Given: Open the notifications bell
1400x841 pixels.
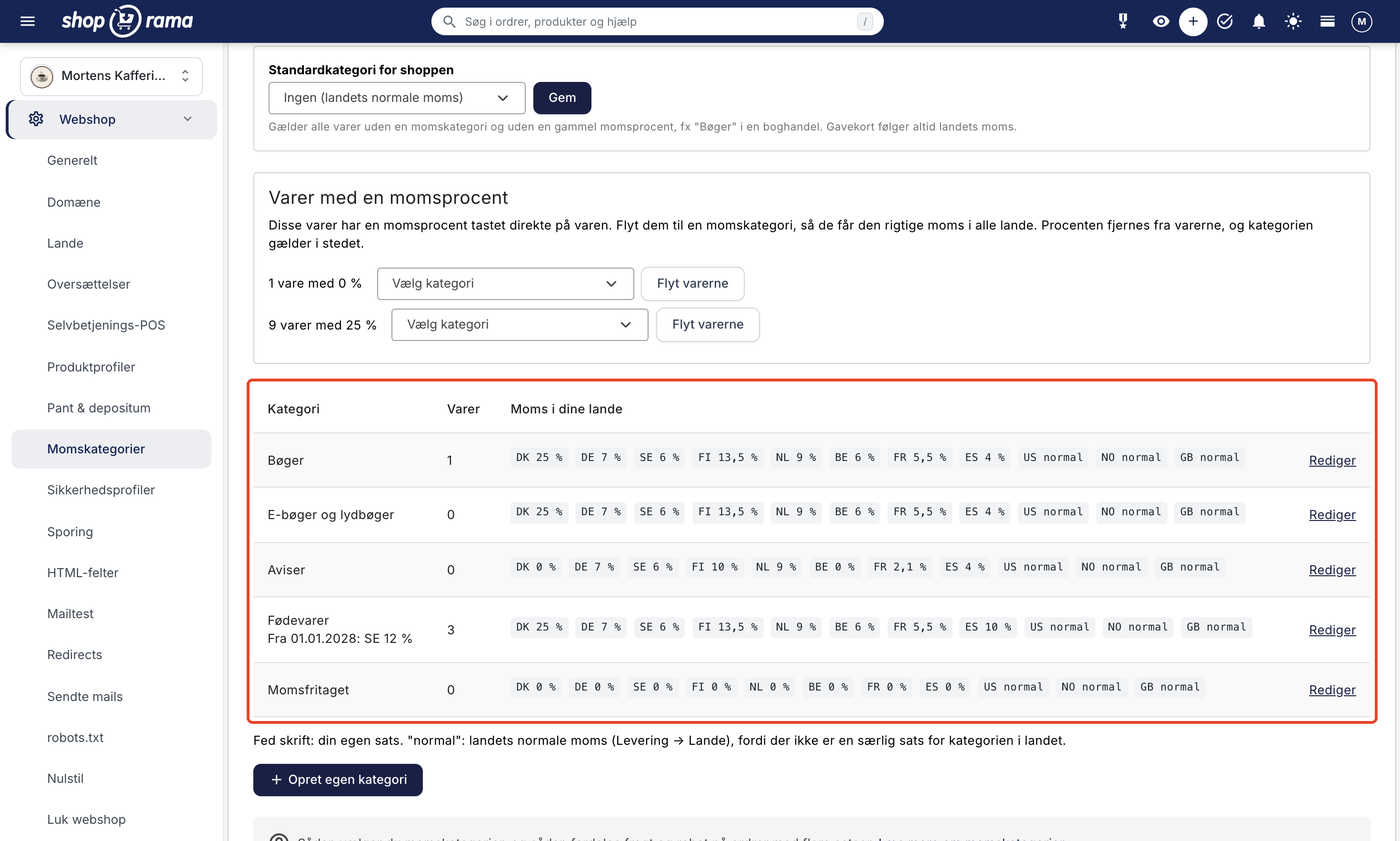Looking at the screenshot, I should coord(1259,21).
